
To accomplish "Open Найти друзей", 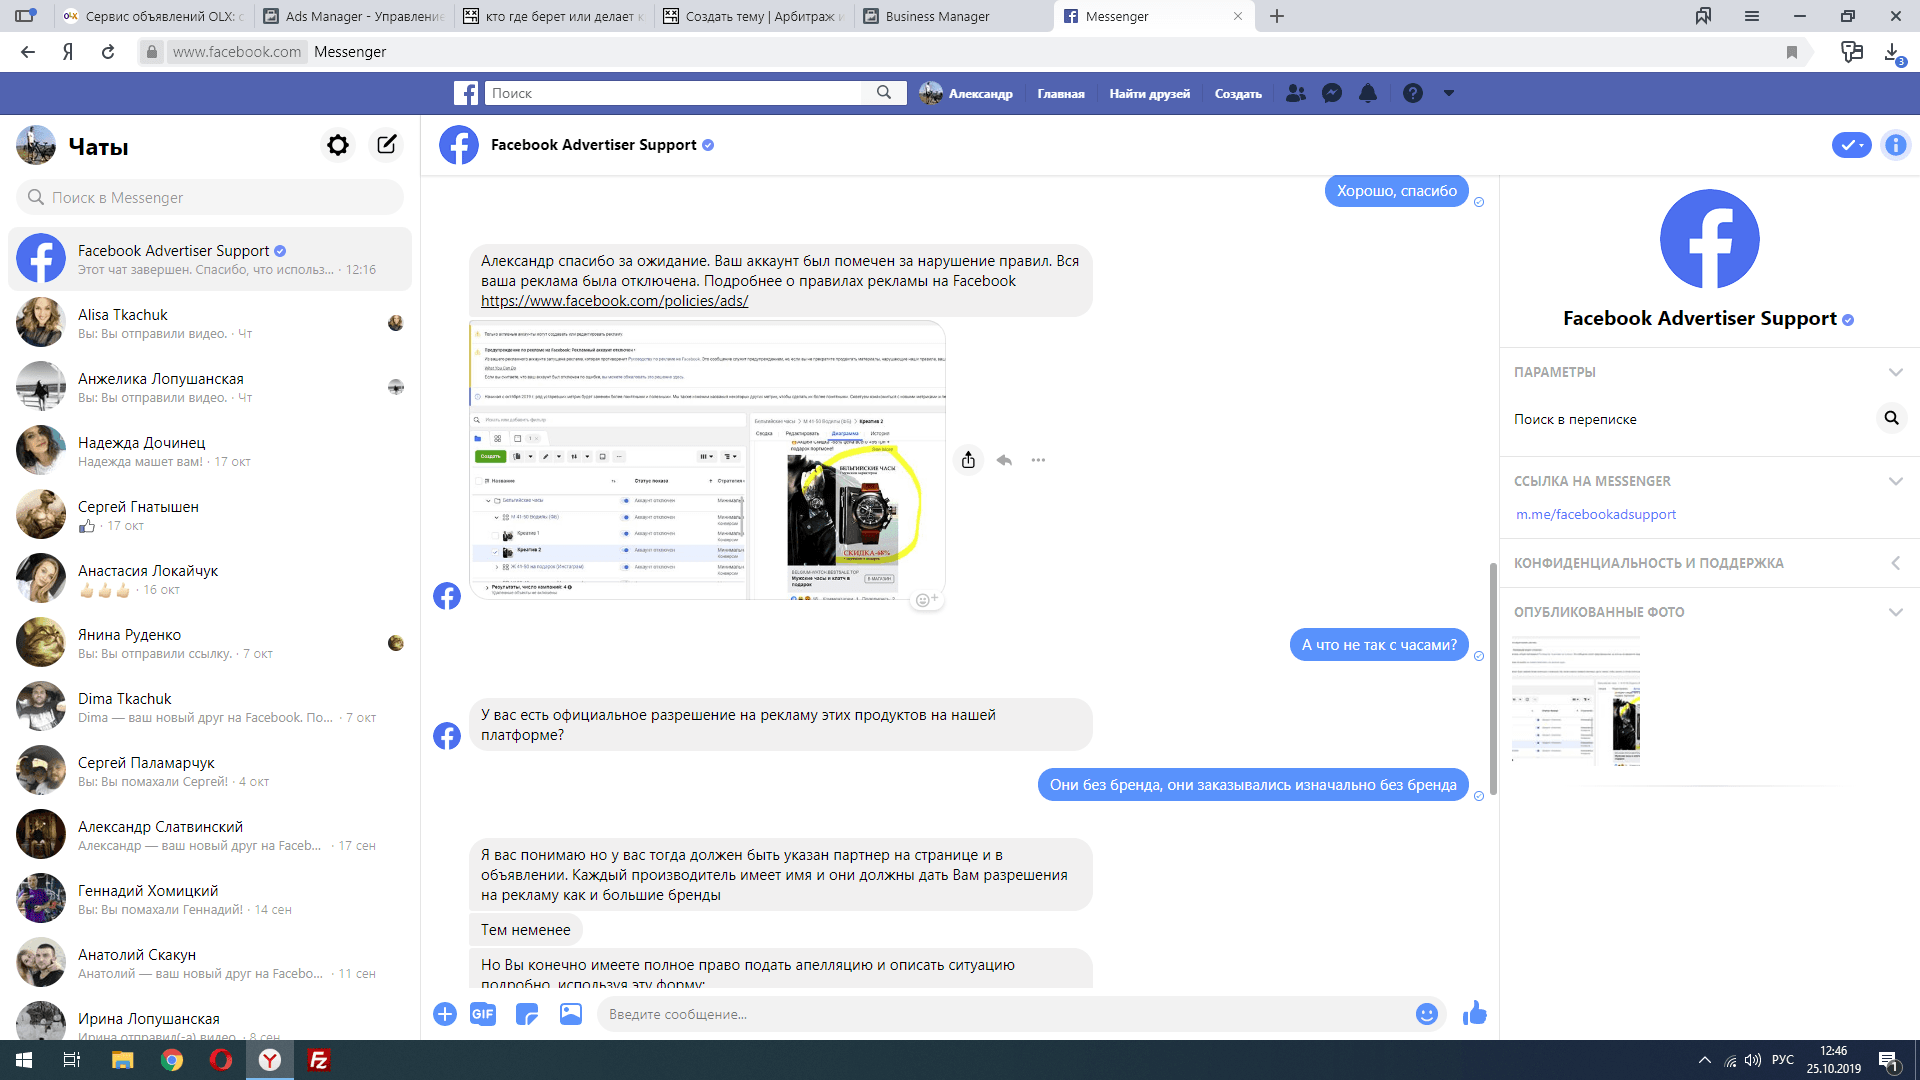I will [1149, 93].
